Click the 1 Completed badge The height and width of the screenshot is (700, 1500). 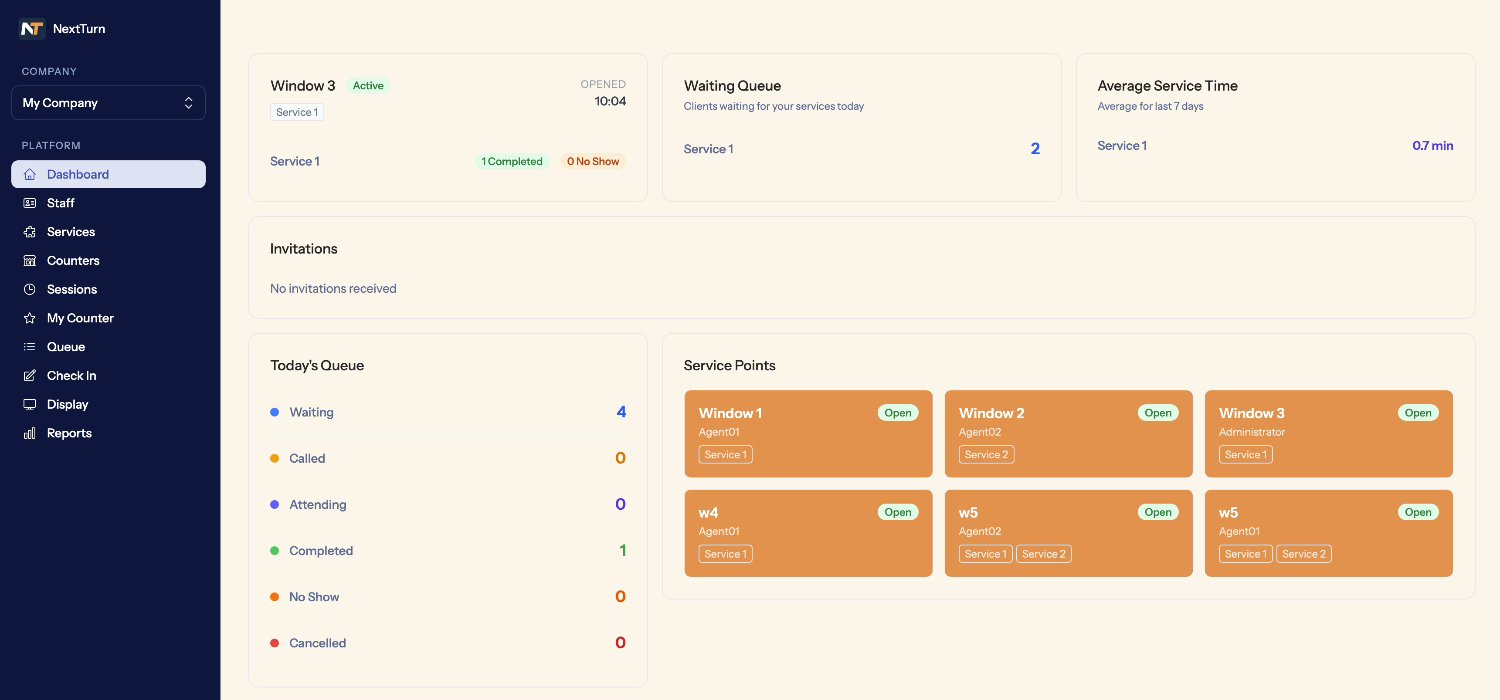512,161
